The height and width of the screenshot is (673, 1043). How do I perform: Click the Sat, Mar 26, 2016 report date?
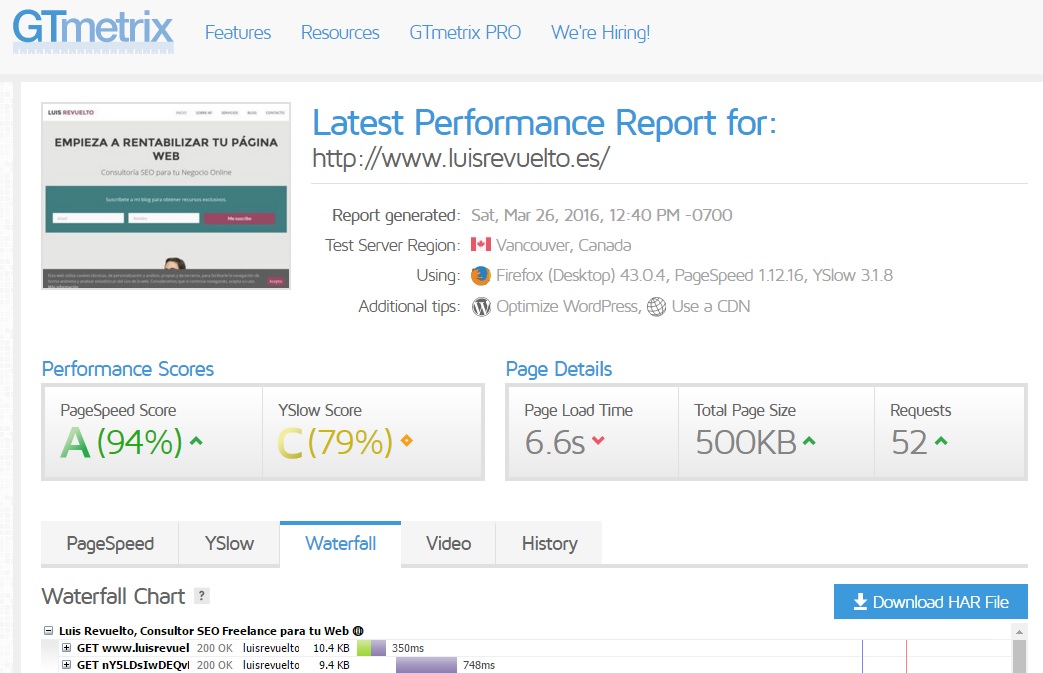point(601,215)
